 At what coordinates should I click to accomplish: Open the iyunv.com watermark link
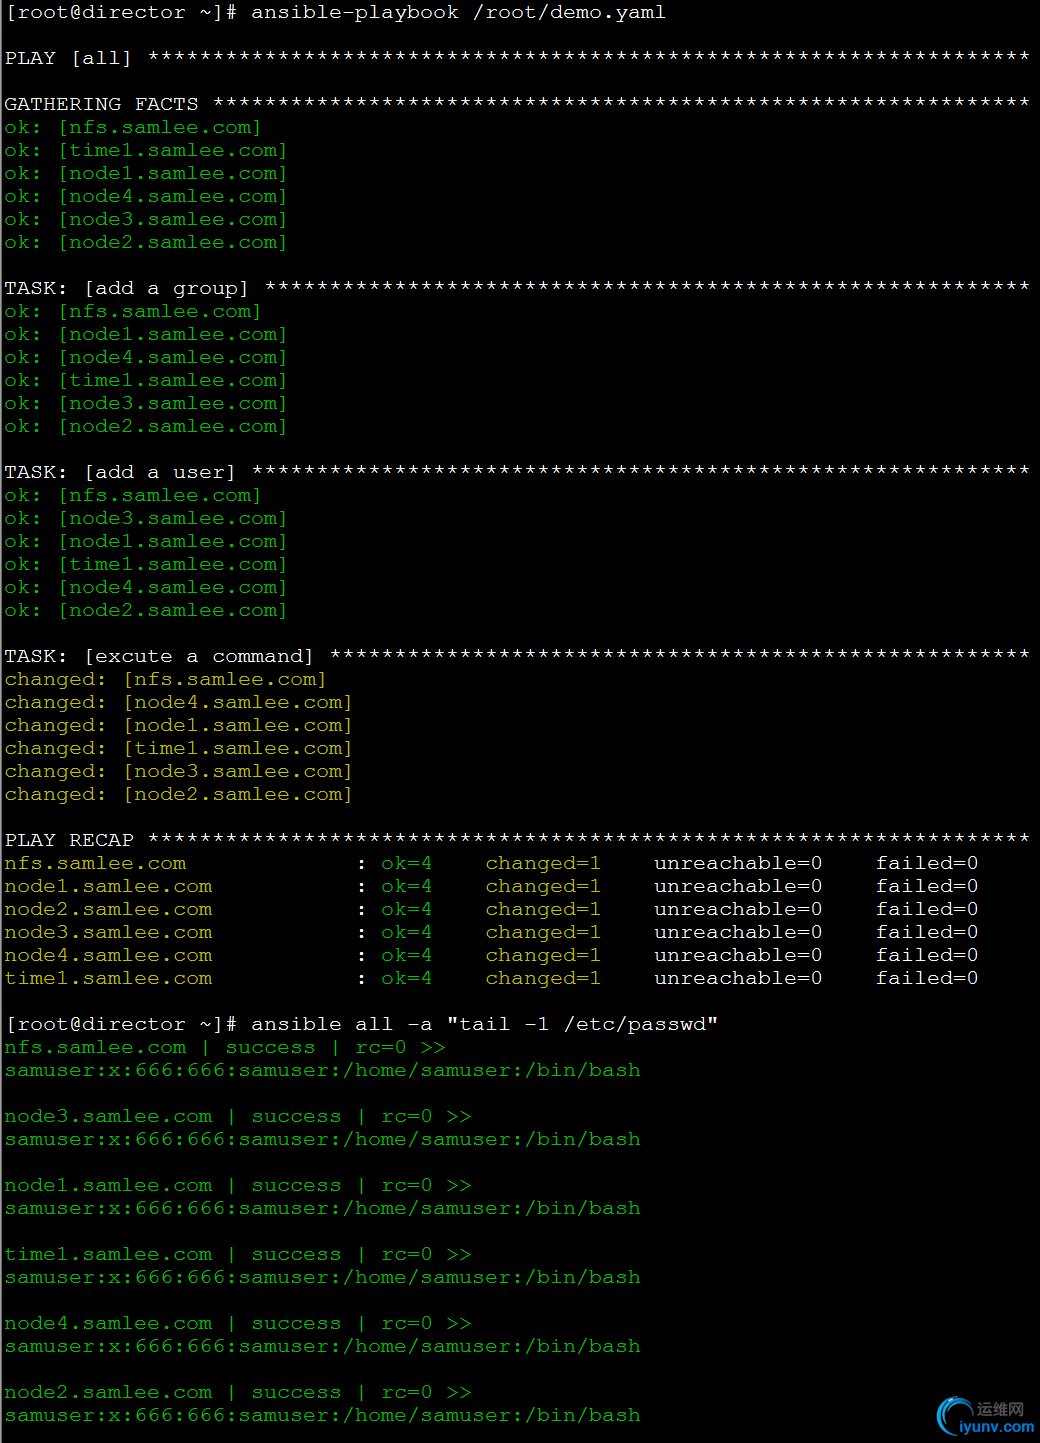(996, 1427)
